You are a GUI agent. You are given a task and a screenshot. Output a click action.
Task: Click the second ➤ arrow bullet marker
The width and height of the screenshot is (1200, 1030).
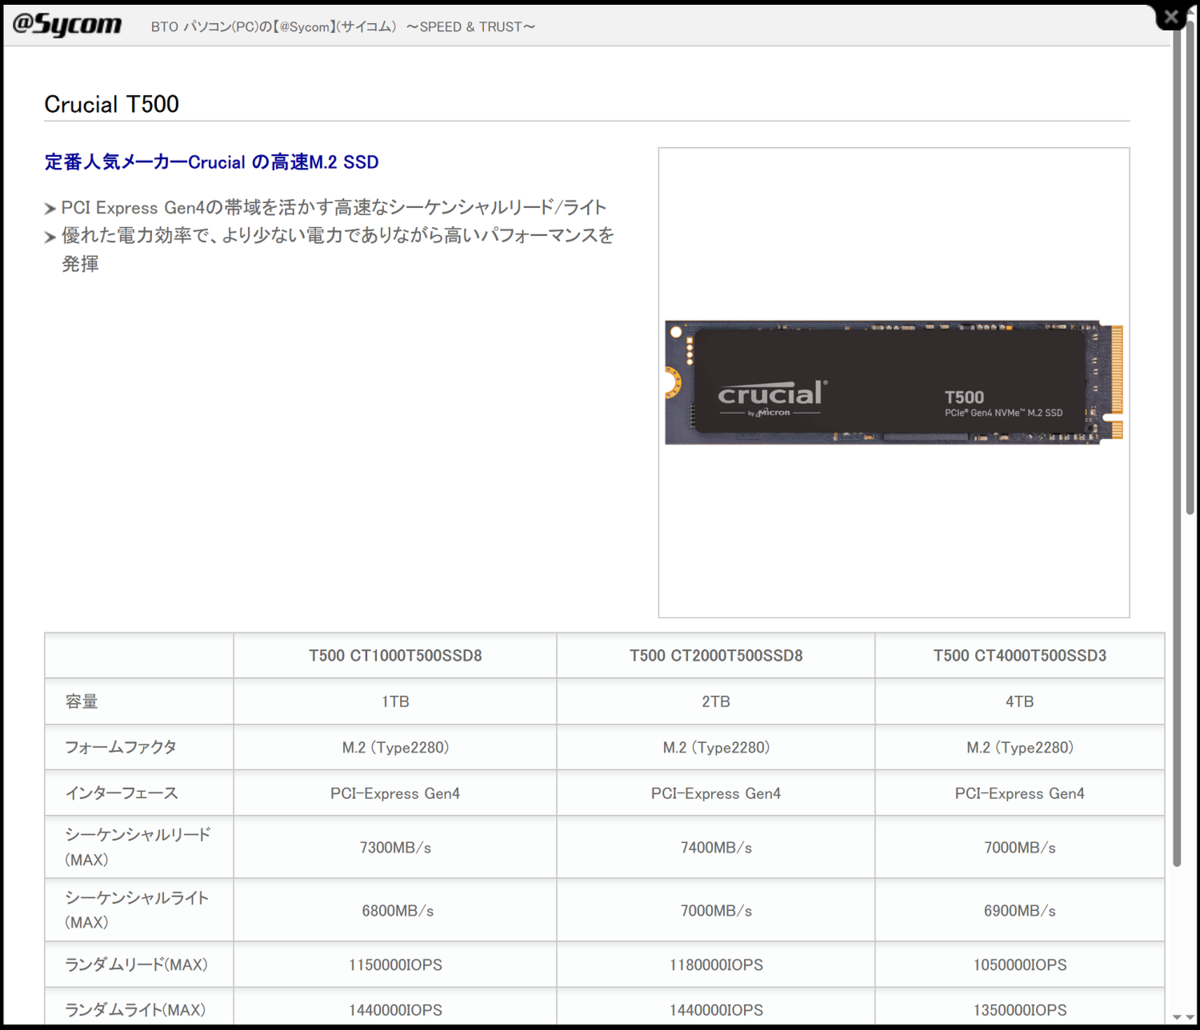[x=50, y=236]
